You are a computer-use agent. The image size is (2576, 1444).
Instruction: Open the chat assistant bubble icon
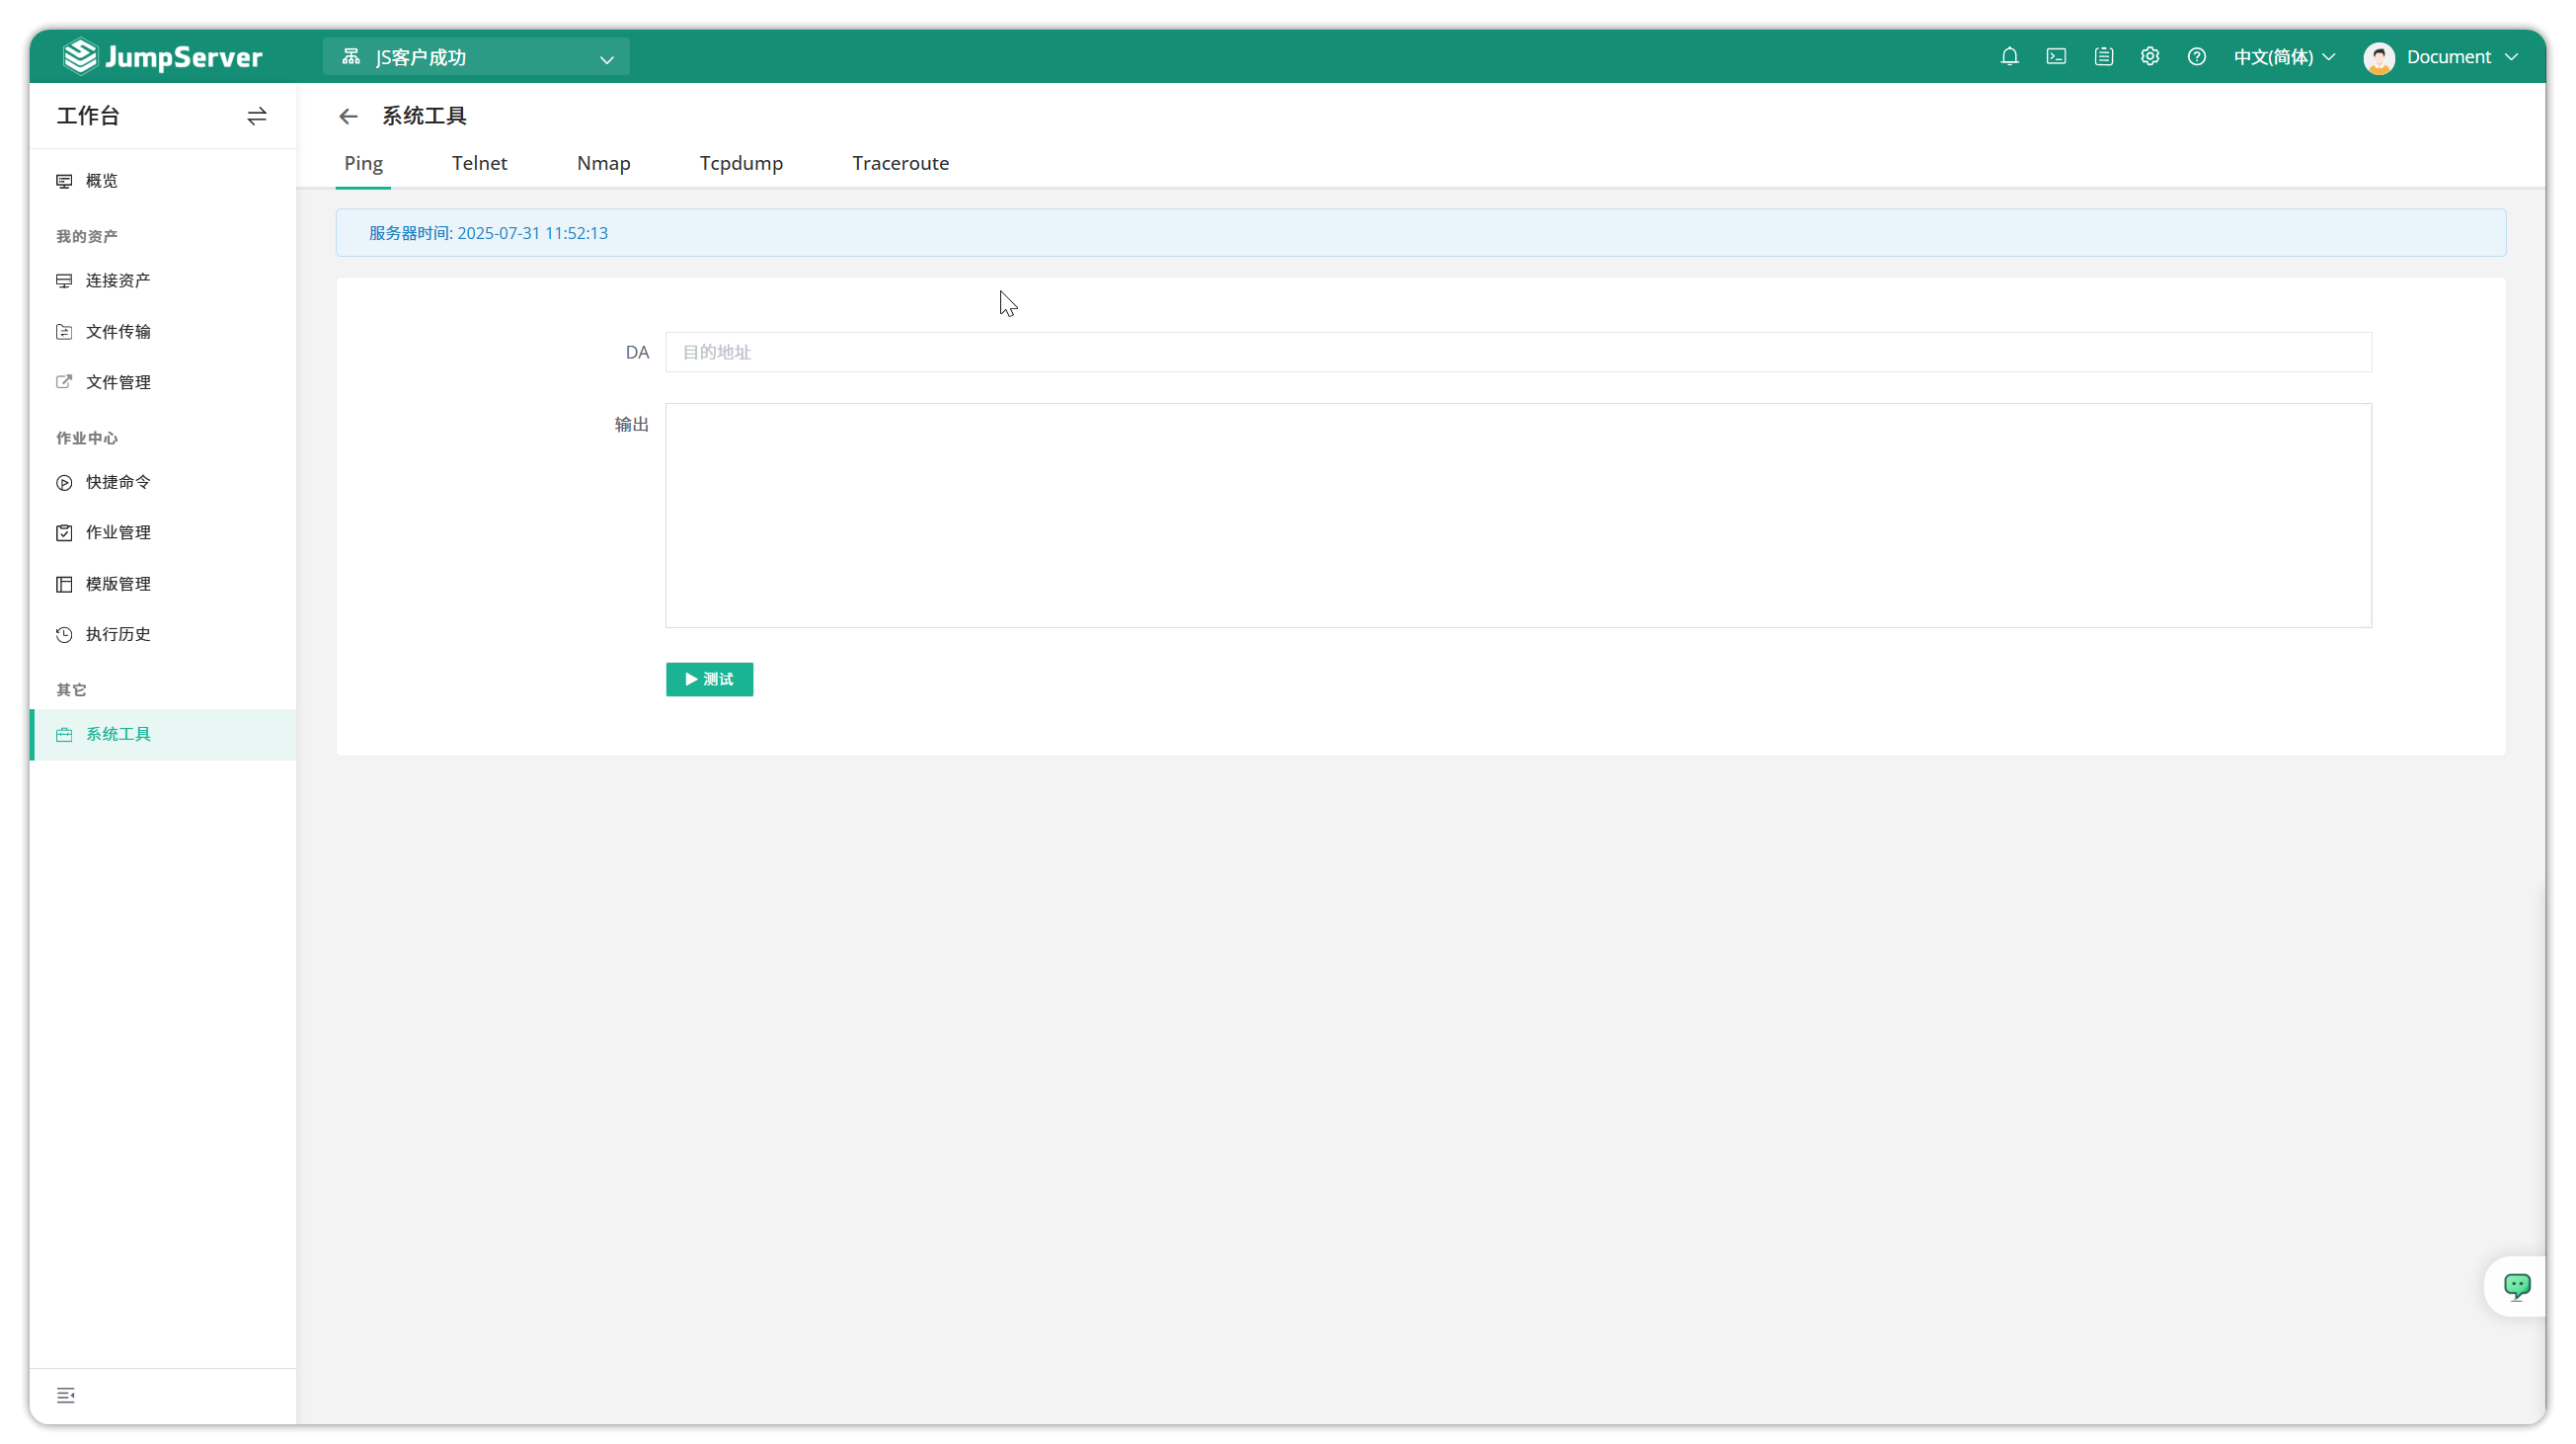coord(2517,1286)
